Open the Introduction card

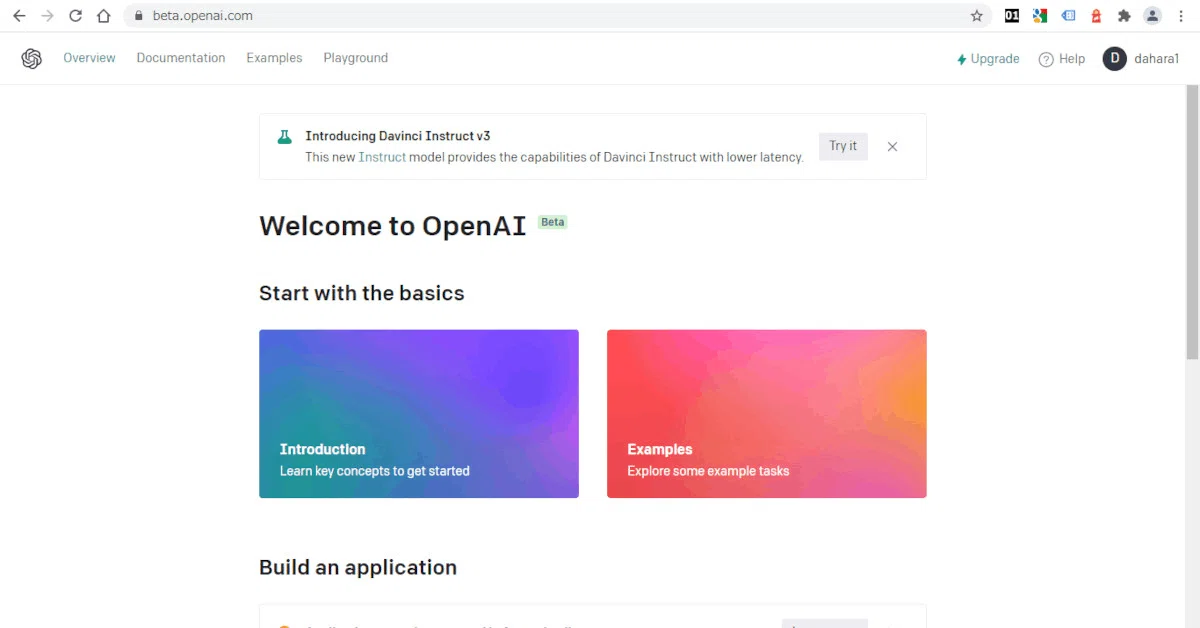419,414
